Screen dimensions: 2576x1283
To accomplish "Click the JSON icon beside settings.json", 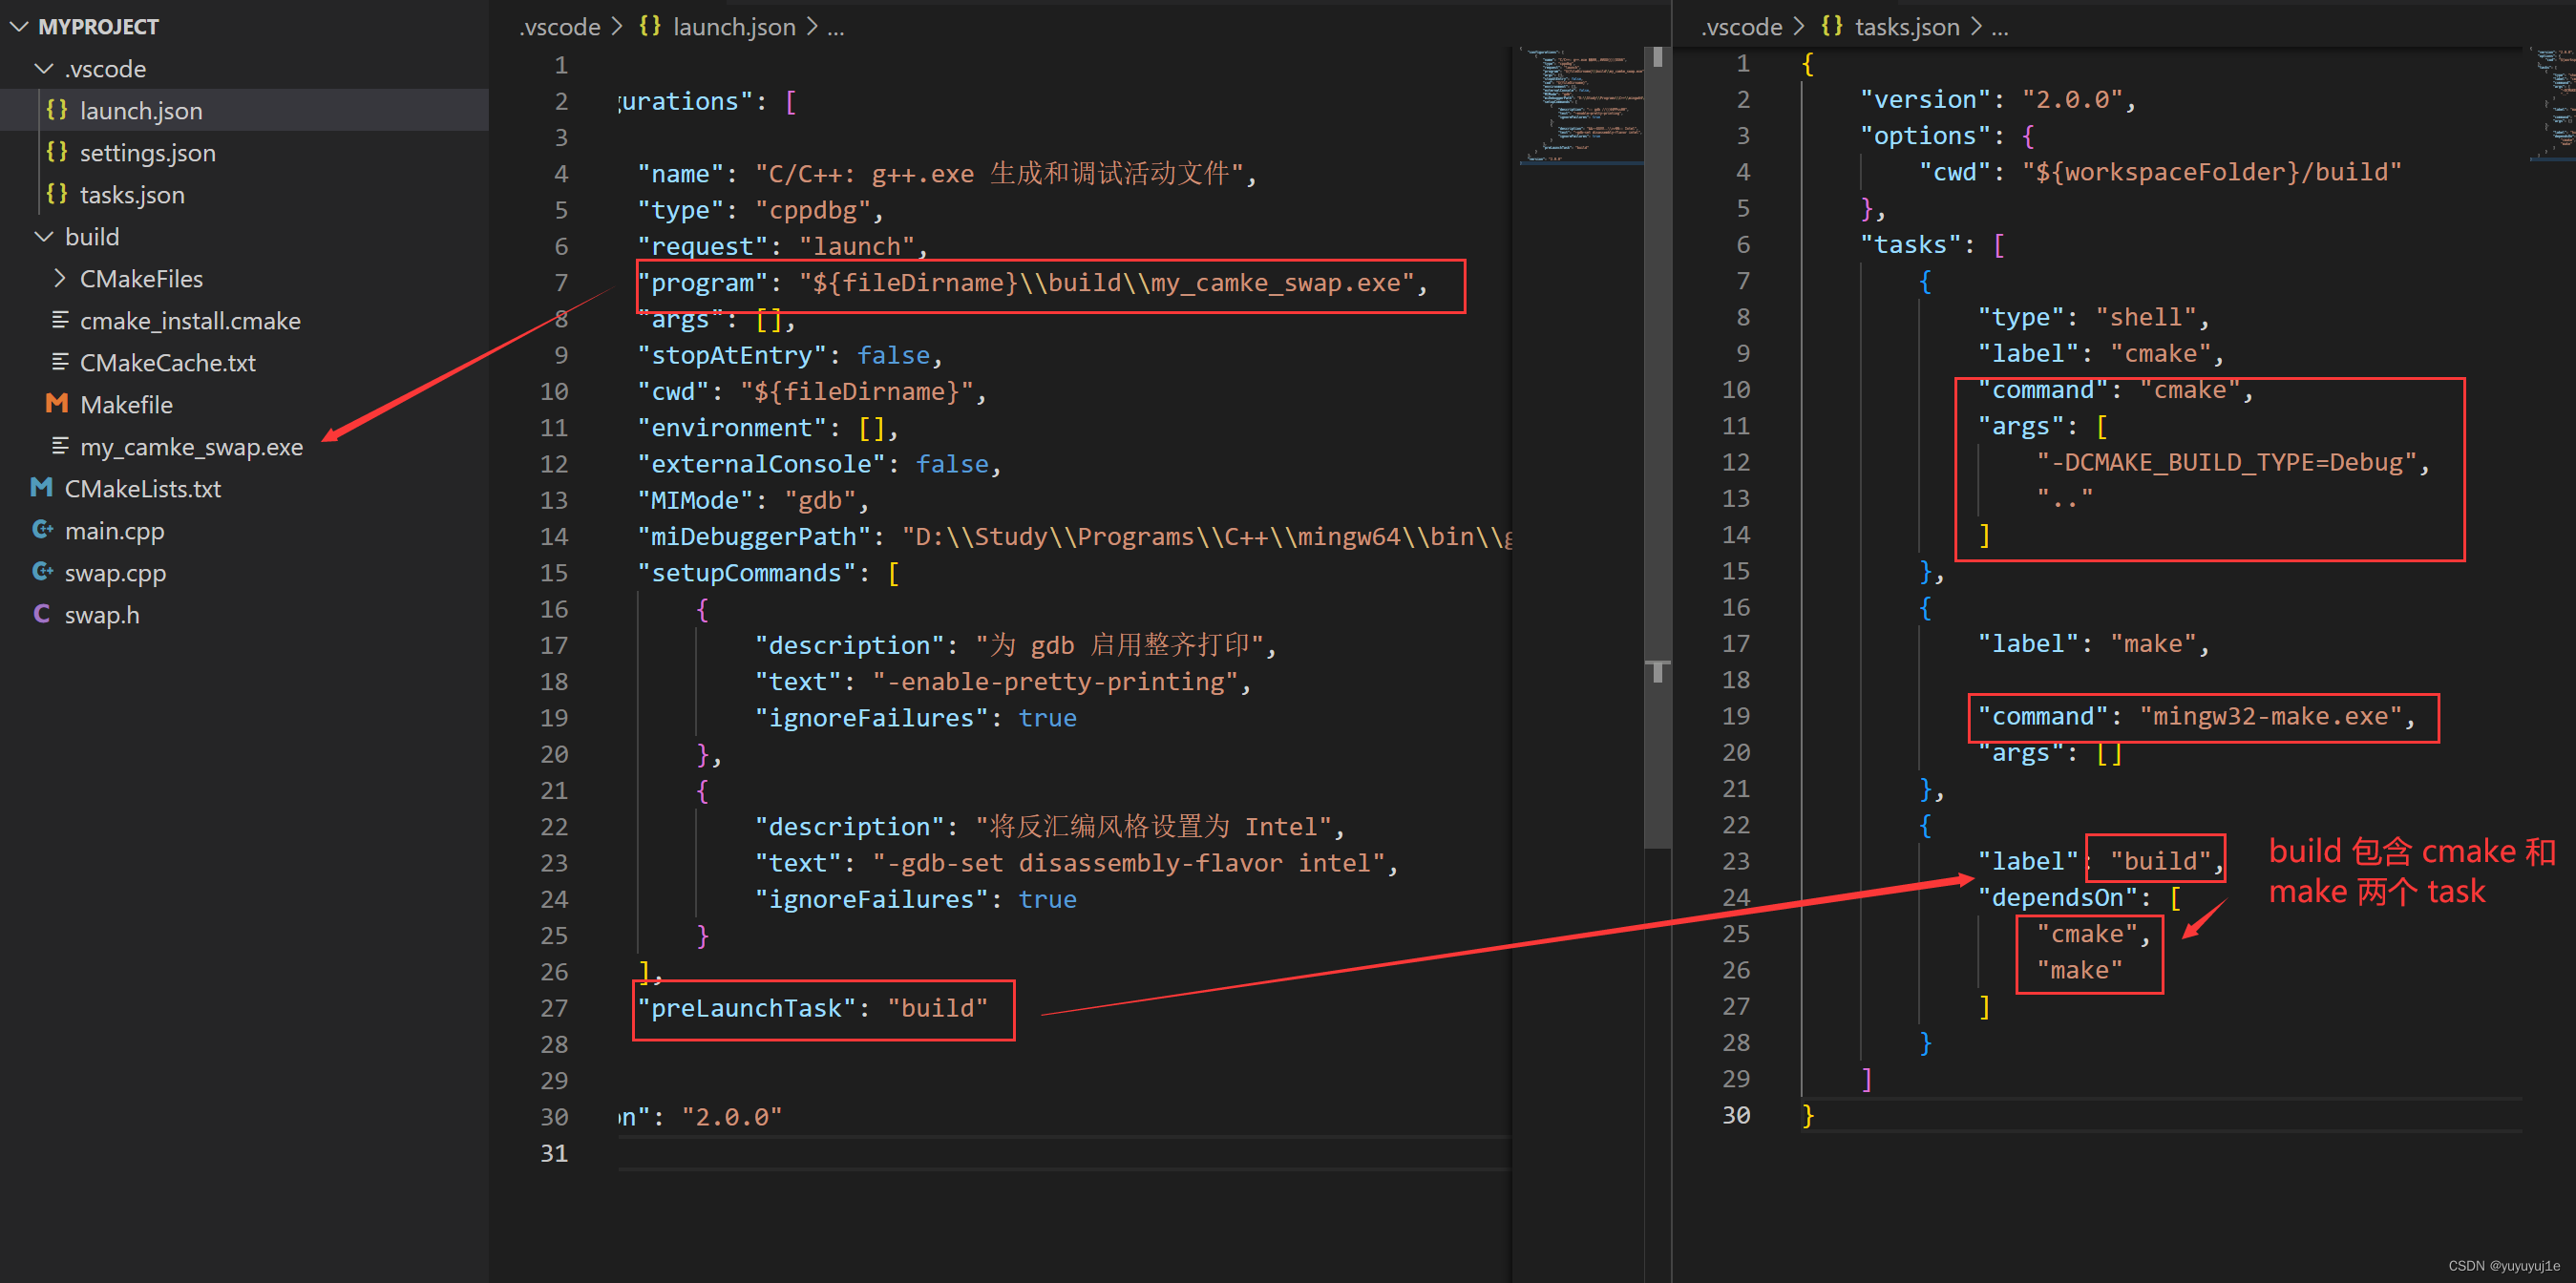I will [57, 152].
